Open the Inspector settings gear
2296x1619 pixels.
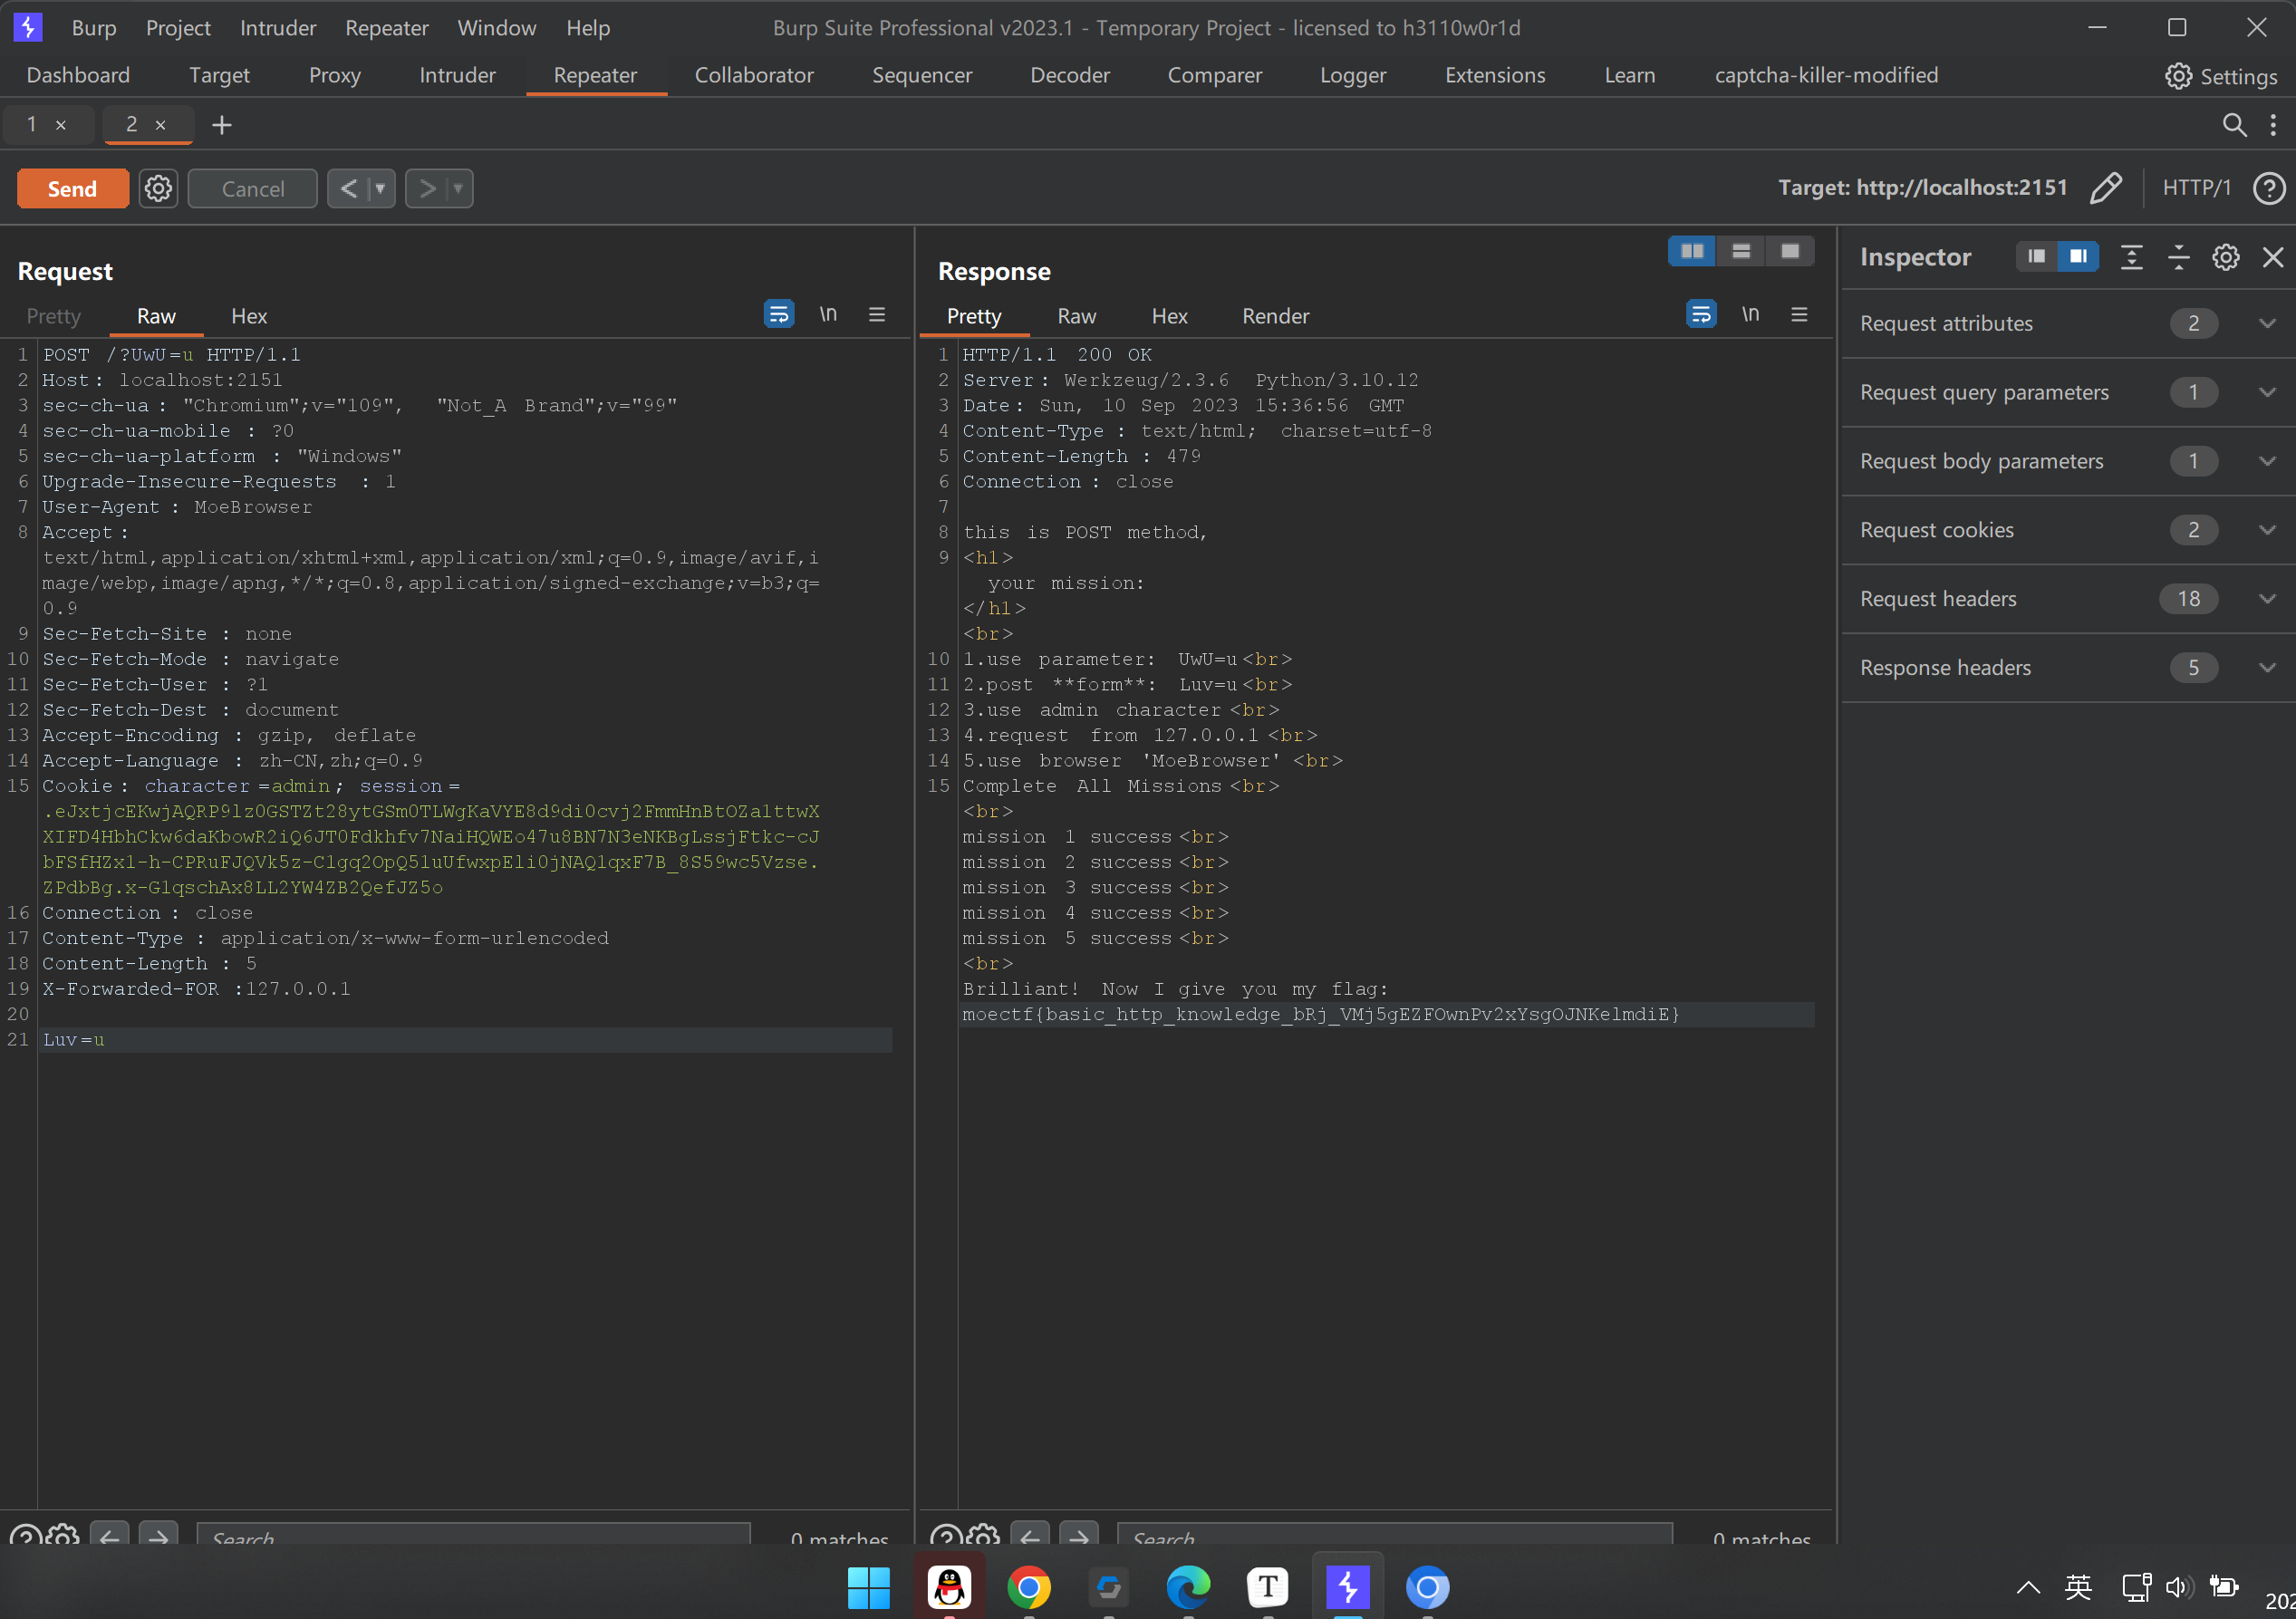pyautogui.click(x=2225, y=257)
